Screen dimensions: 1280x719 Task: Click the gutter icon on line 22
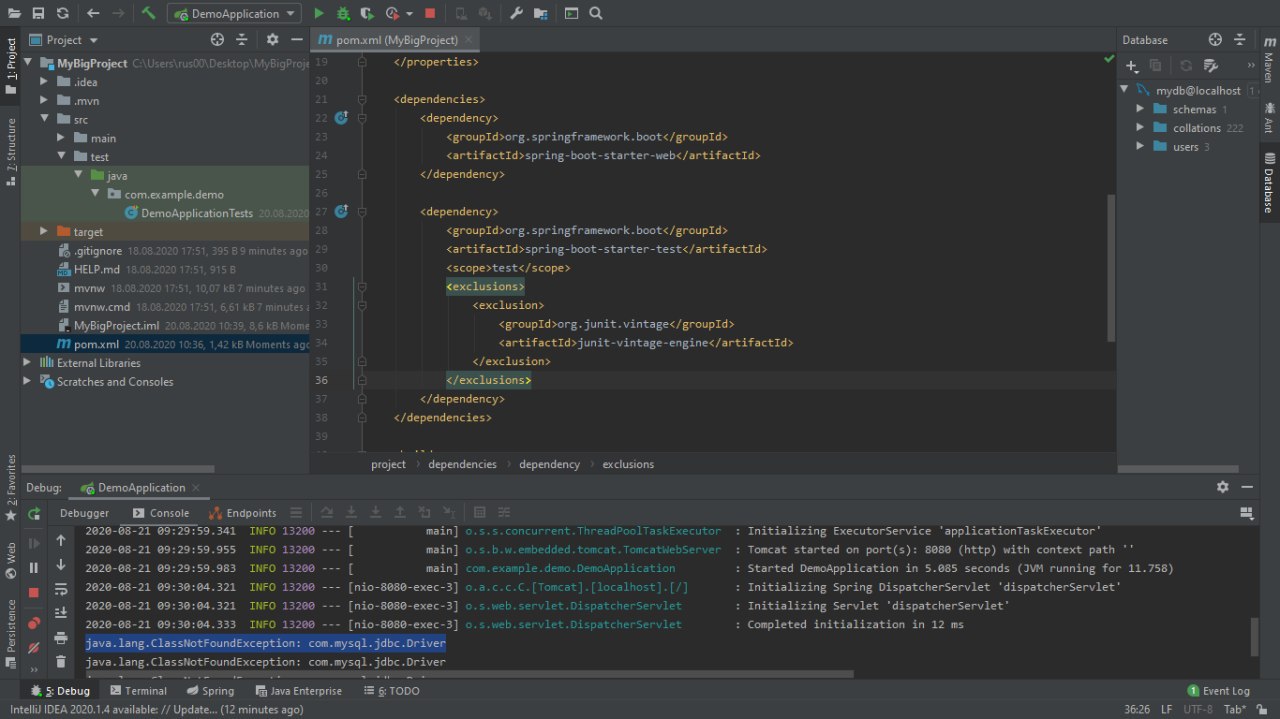pos(341,118)
